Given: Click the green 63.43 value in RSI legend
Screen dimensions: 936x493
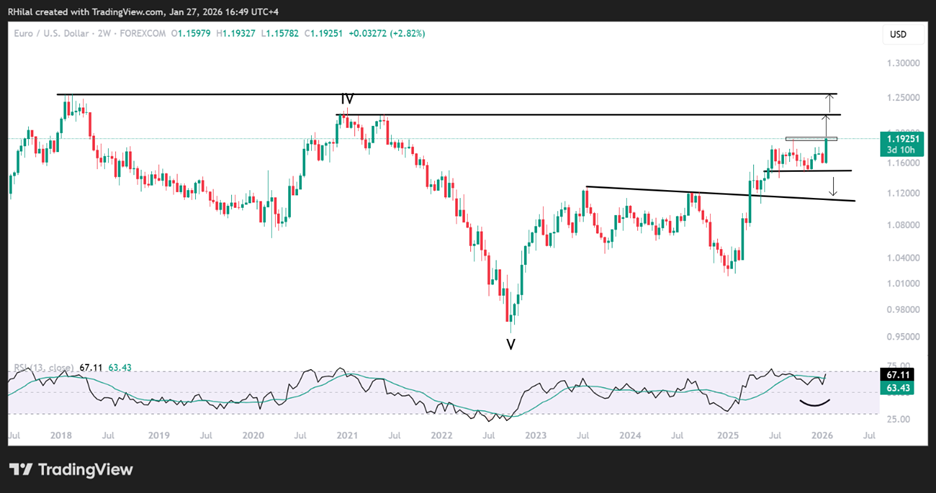Looking at the screenshot, I should click(119, 368).
